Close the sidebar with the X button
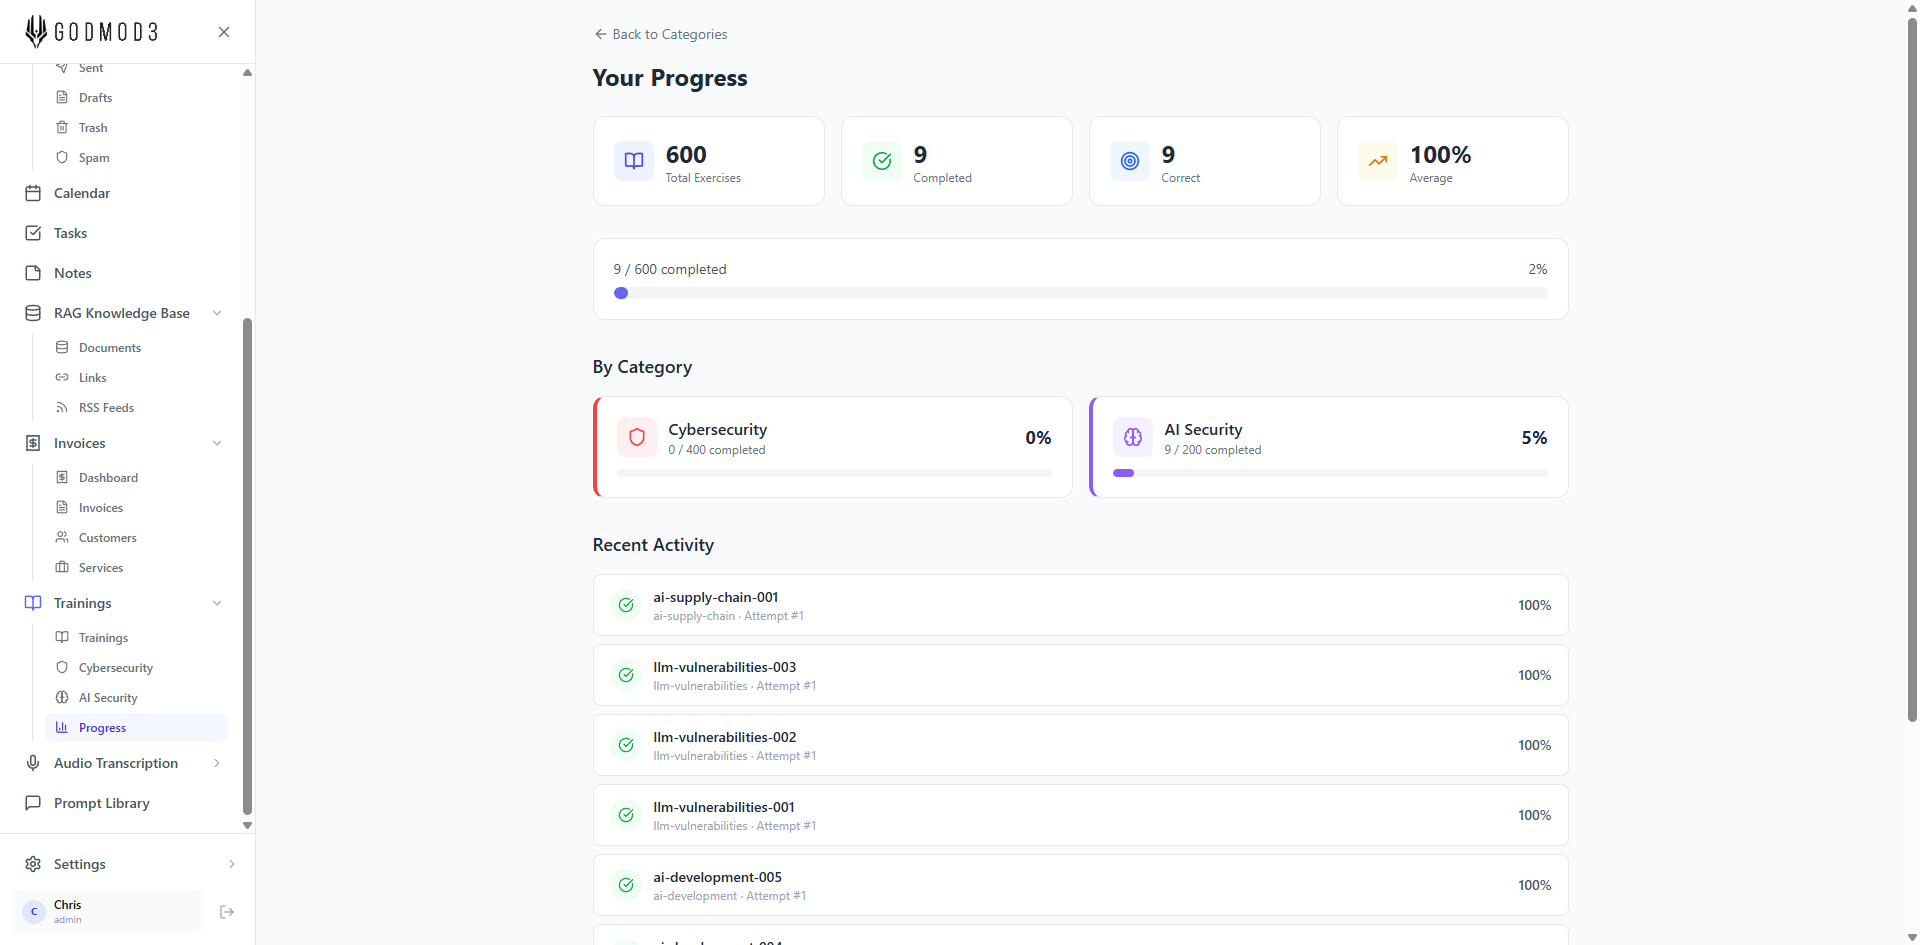This screenshot has width=1920, height=945. pyautogui.click(x=224, y=32)
